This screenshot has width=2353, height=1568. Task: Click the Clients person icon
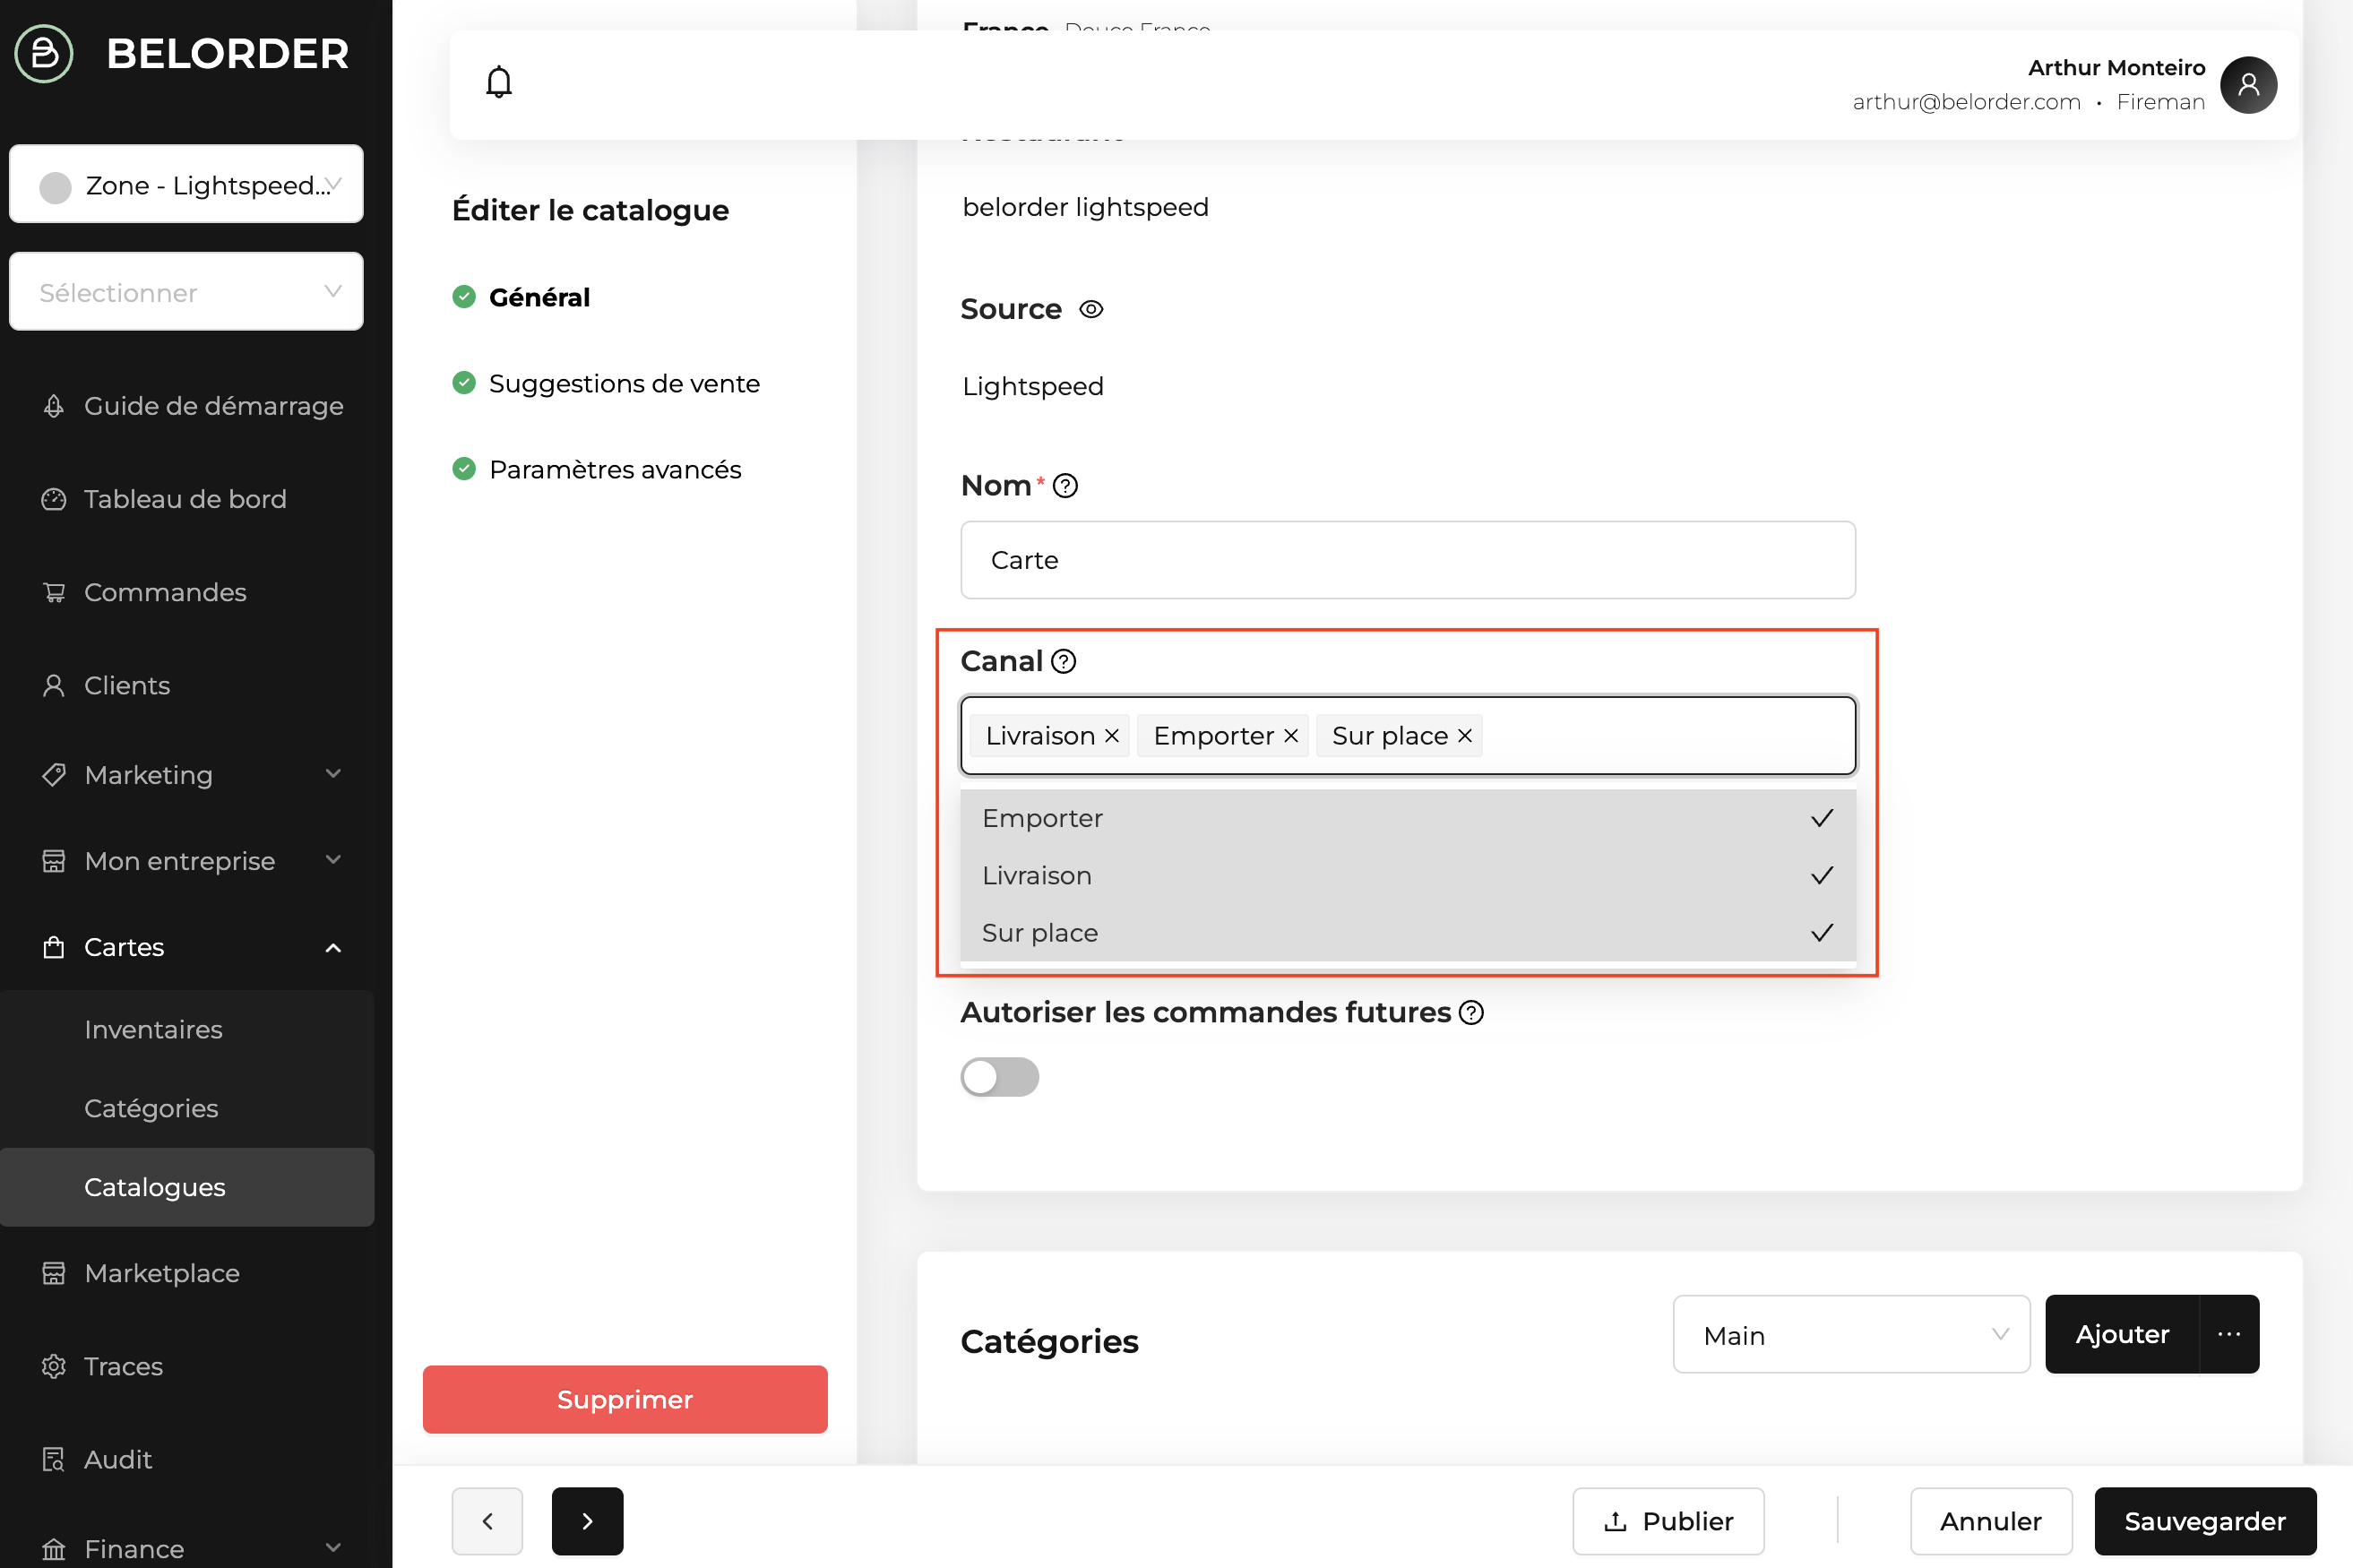(54, 685)
